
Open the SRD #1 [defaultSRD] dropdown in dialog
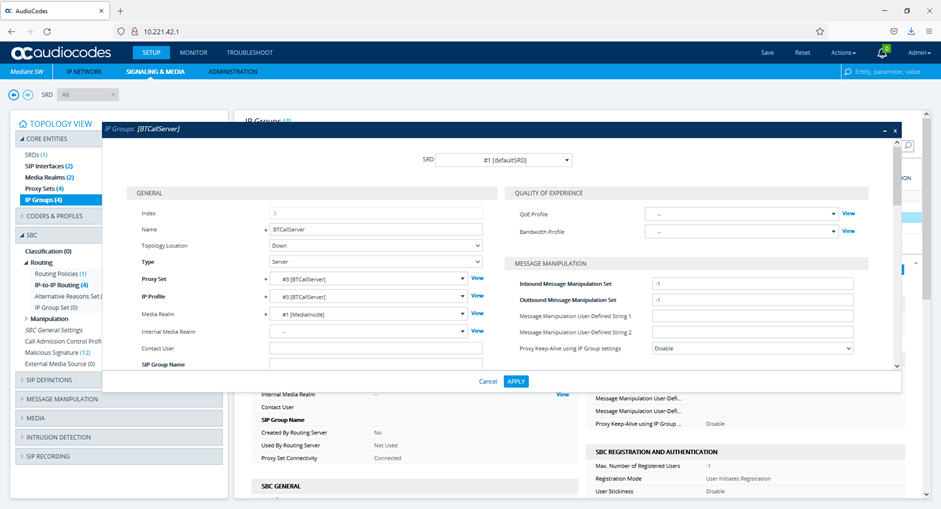504,160
